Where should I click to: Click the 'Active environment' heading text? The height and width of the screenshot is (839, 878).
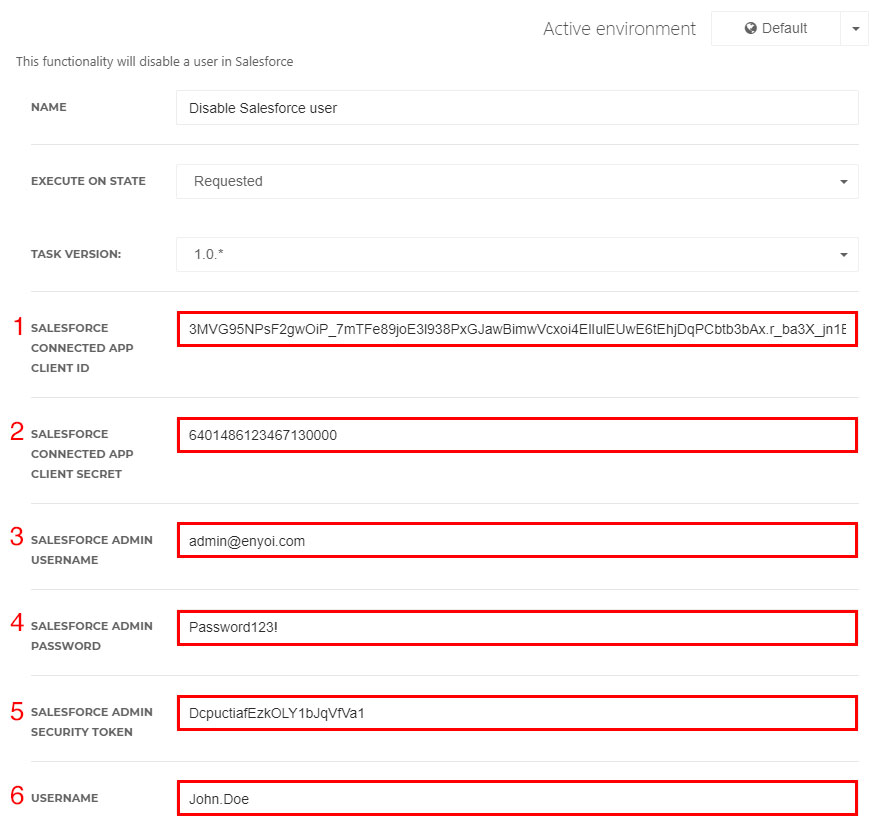click(x=619, y=29)
